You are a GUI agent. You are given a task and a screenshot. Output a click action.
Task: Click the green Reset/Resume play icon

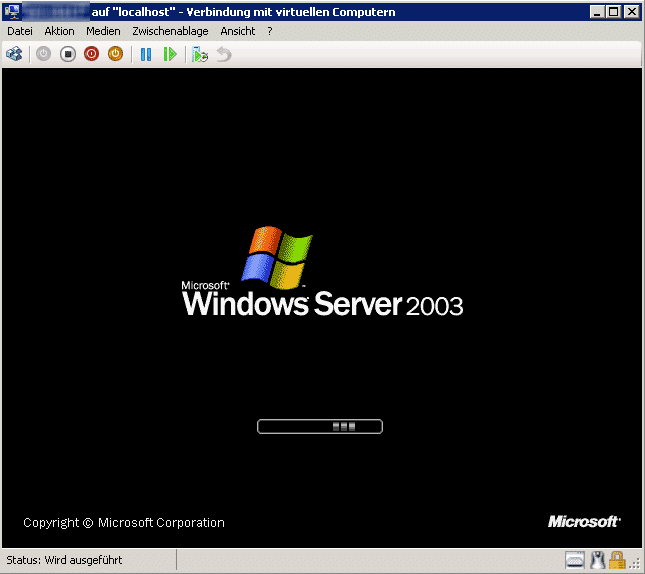[x=169, y=54]
